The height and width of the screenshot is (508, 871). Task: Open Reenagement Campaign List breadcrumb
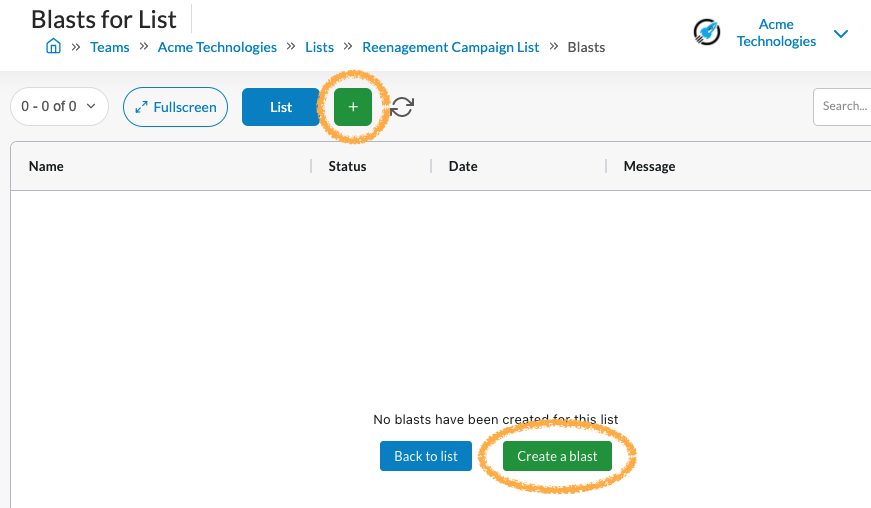pos(450,47)
